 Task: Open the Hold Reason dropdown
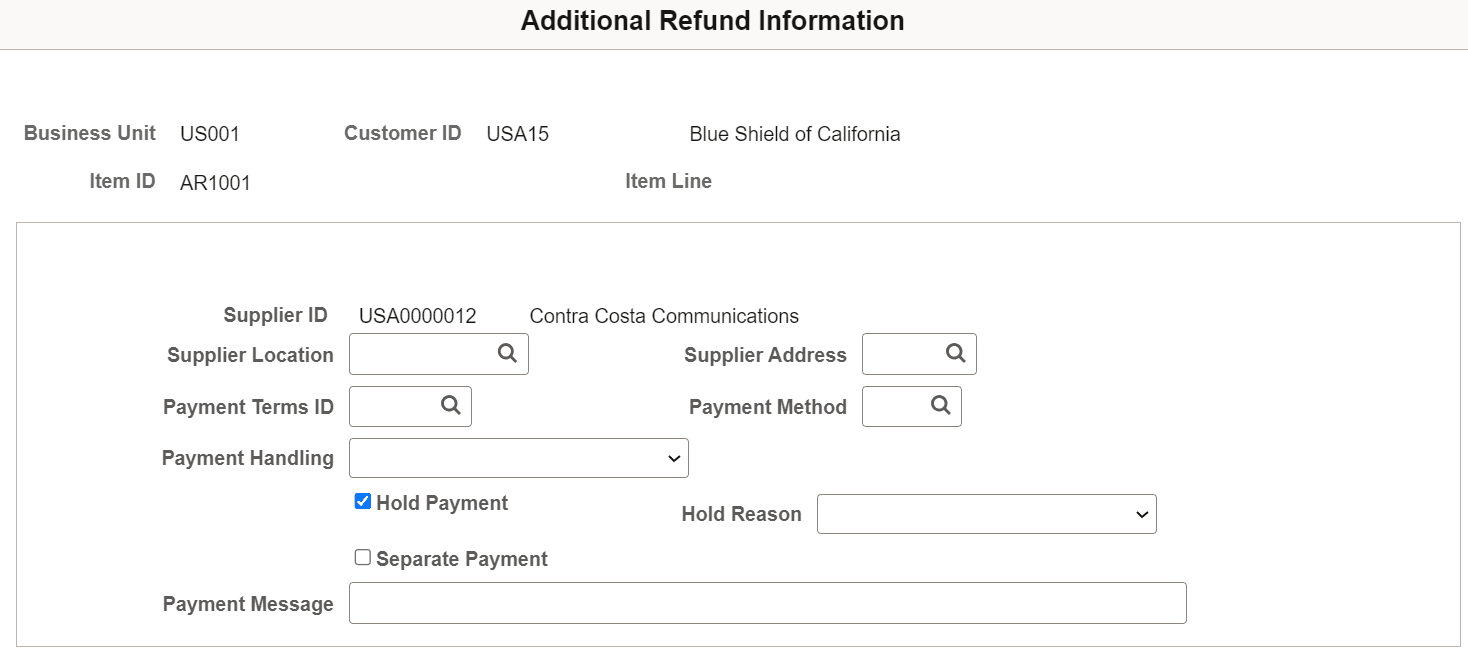(x=986, y=513)
